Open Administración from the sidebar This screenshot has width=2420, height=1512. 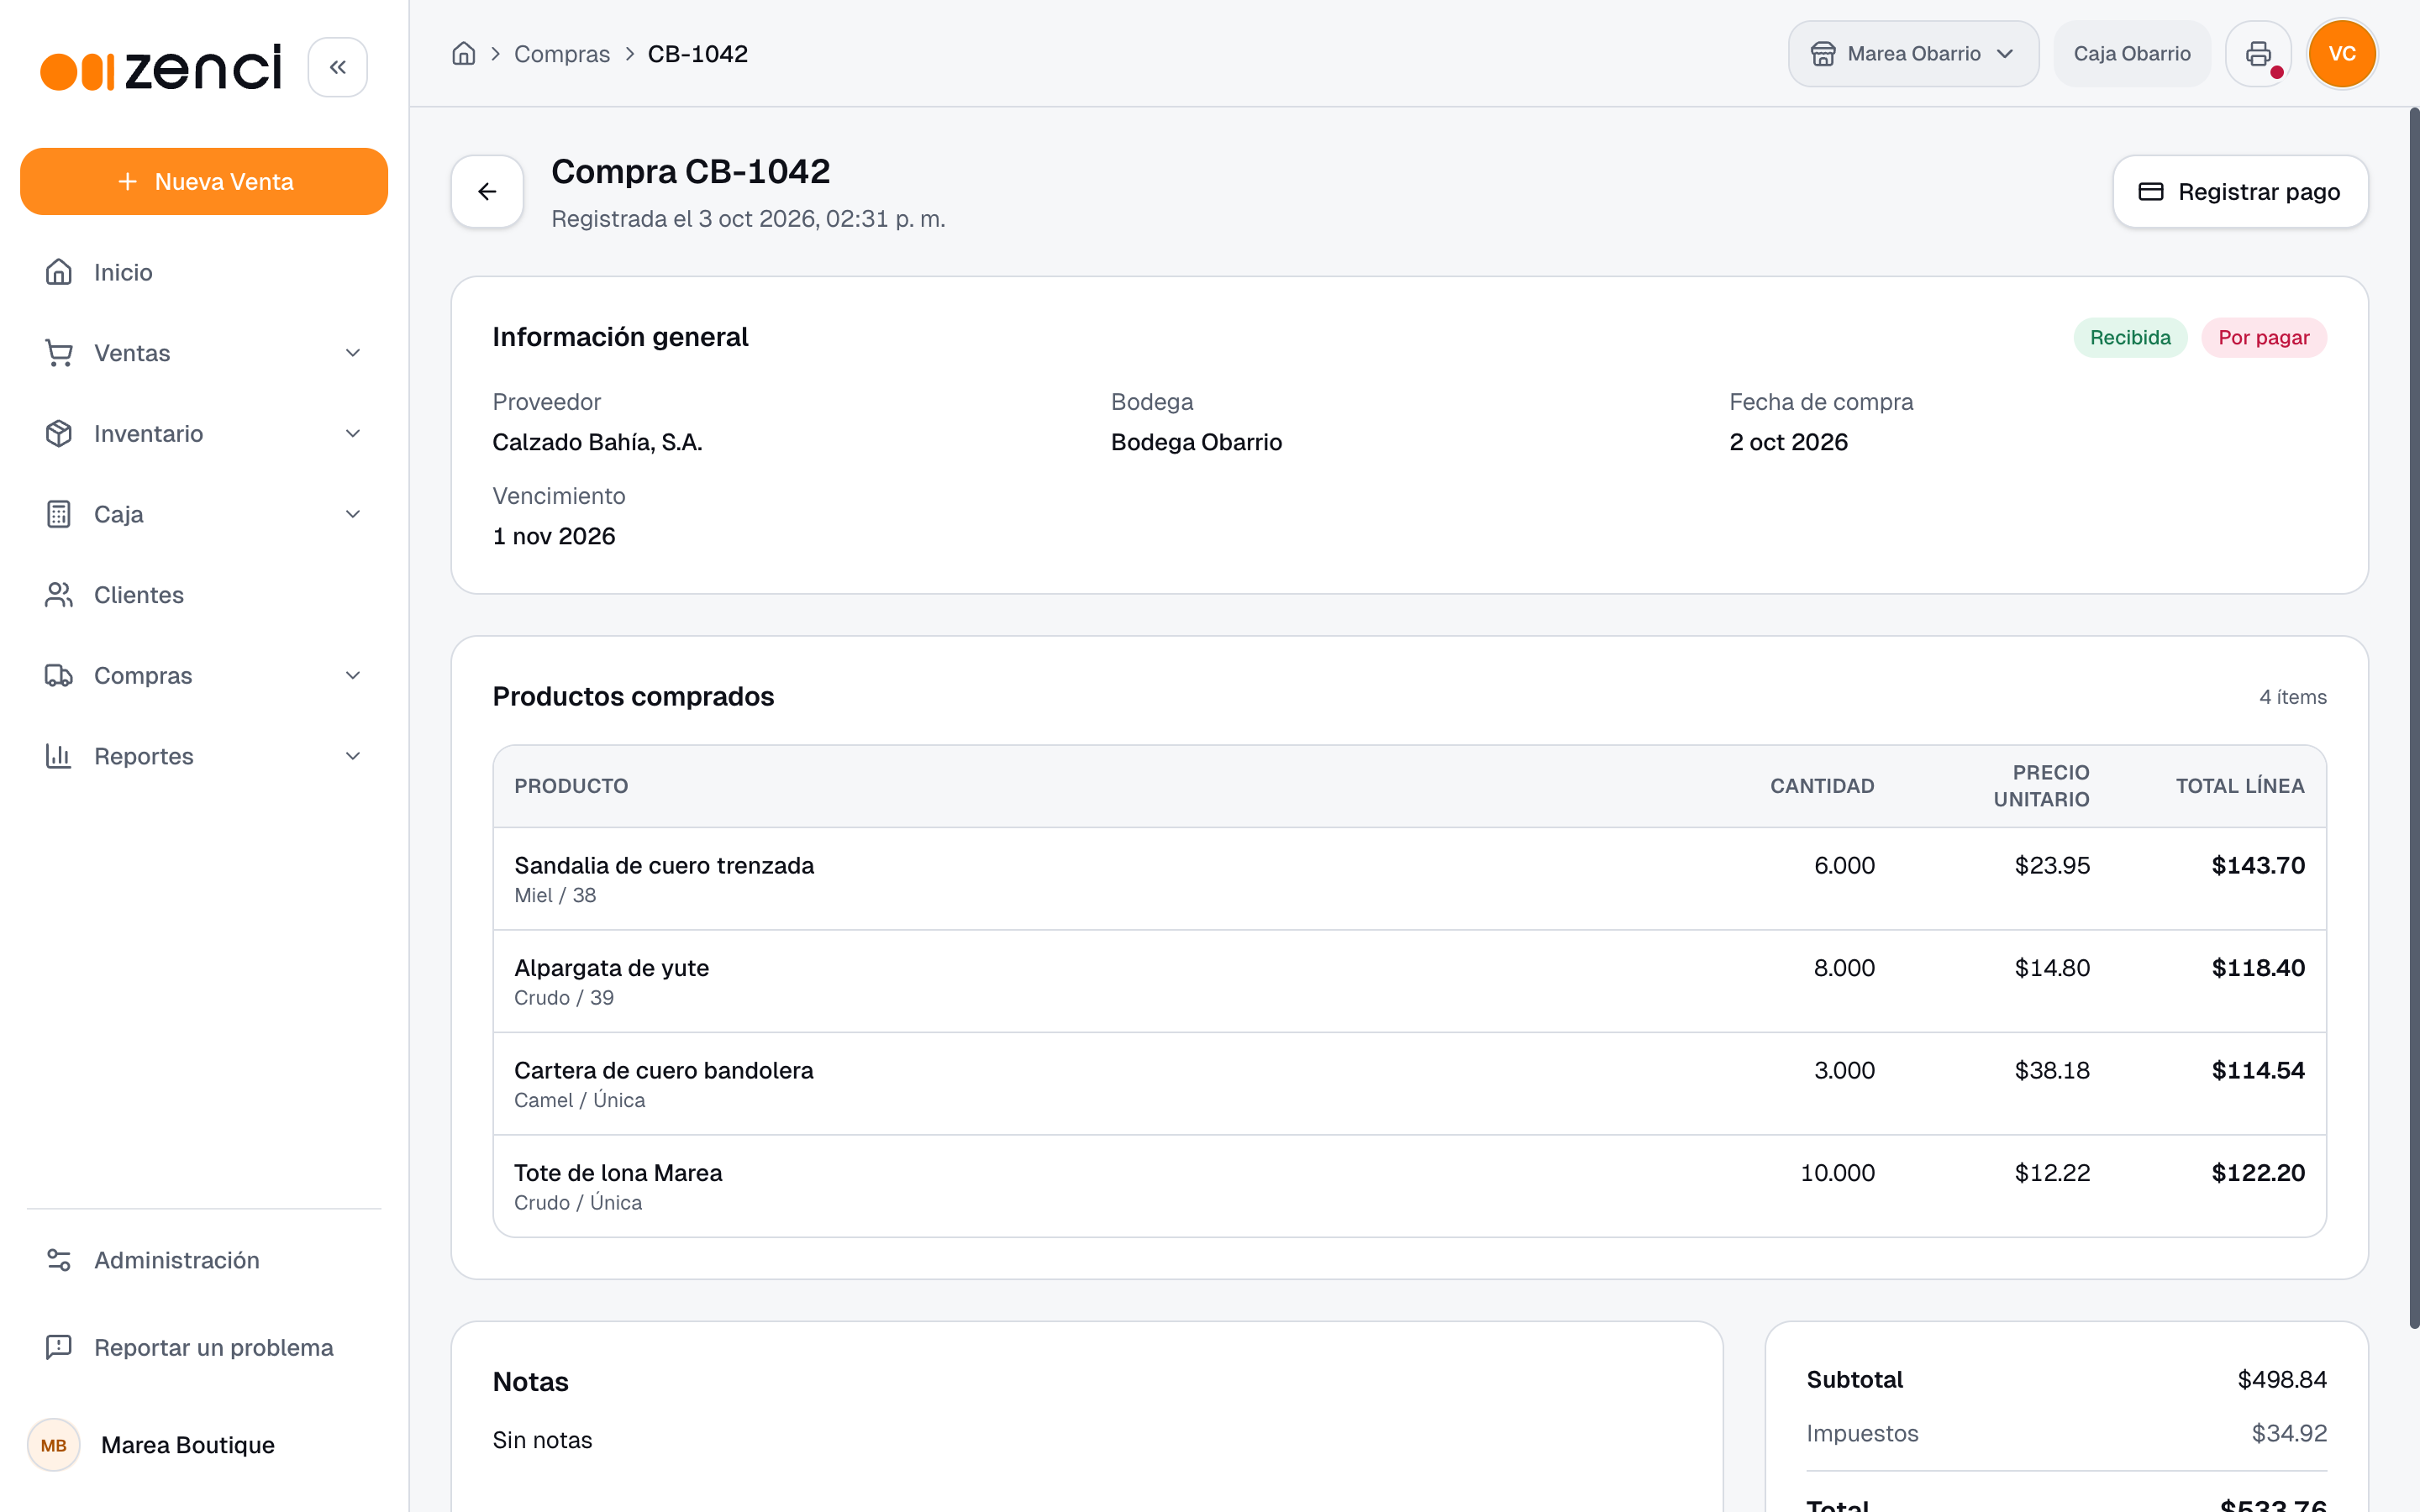coord(204,1260)
